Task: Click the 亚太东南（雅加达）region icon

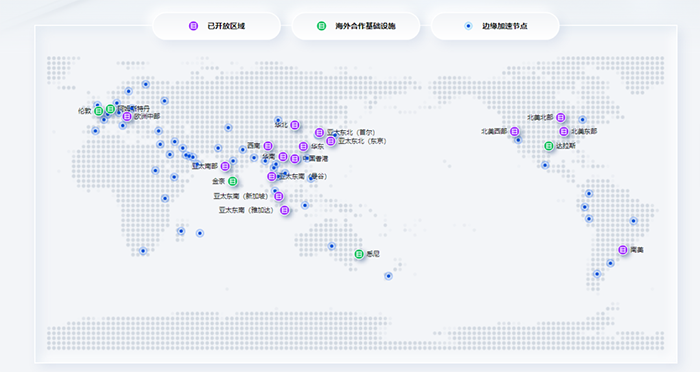Action: (284, 210)
